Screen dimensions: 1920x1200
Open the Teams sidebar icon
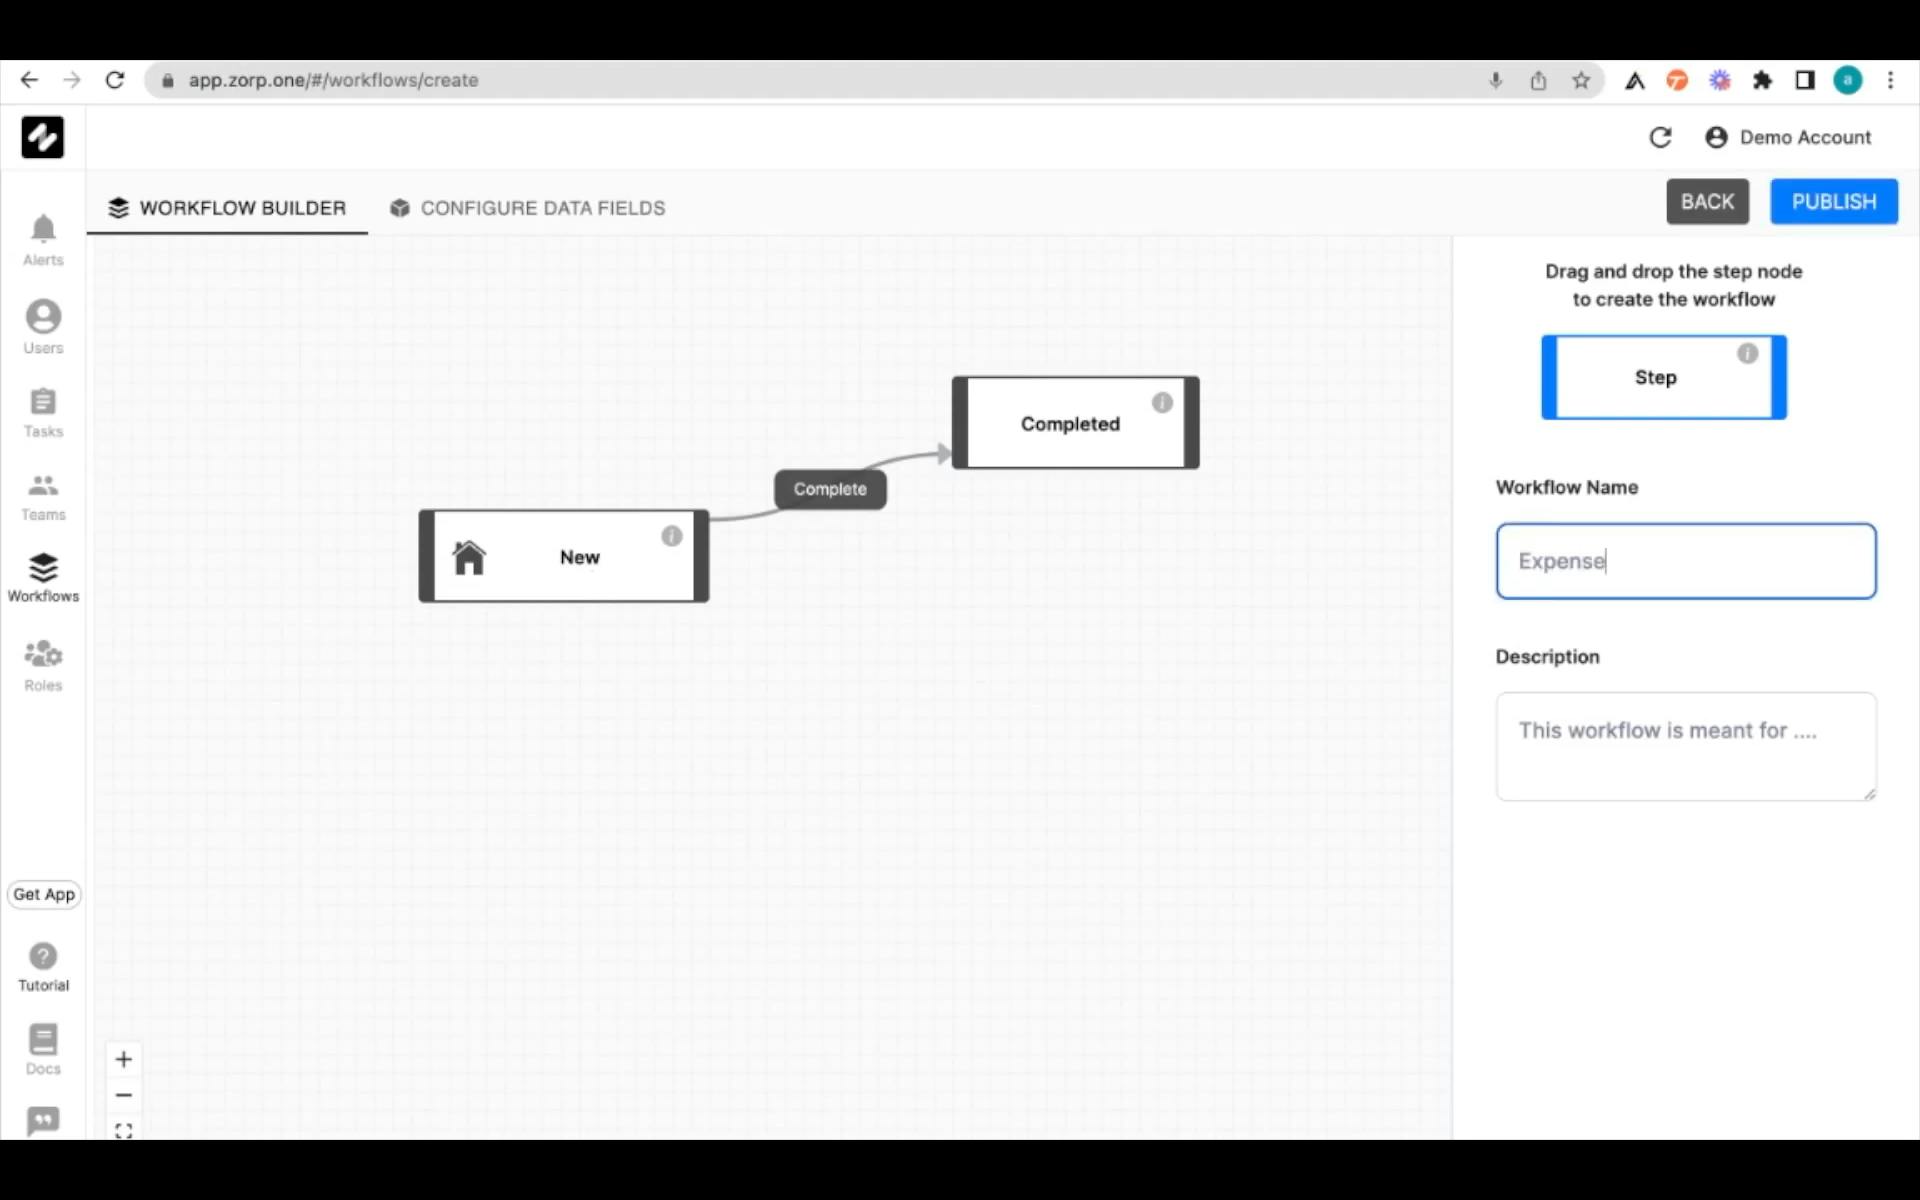[43, 486]
